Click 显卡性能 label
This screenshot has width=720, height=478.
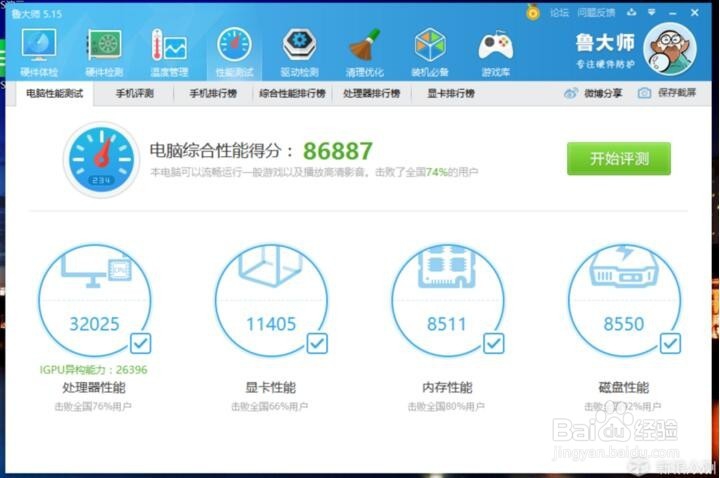click(x=270, y=388)
